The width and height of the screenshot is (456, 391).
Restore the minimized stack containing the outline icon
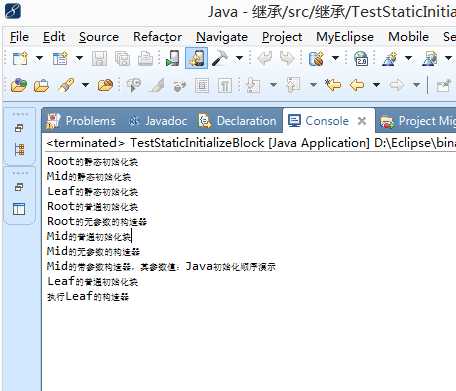pos(19,187)
